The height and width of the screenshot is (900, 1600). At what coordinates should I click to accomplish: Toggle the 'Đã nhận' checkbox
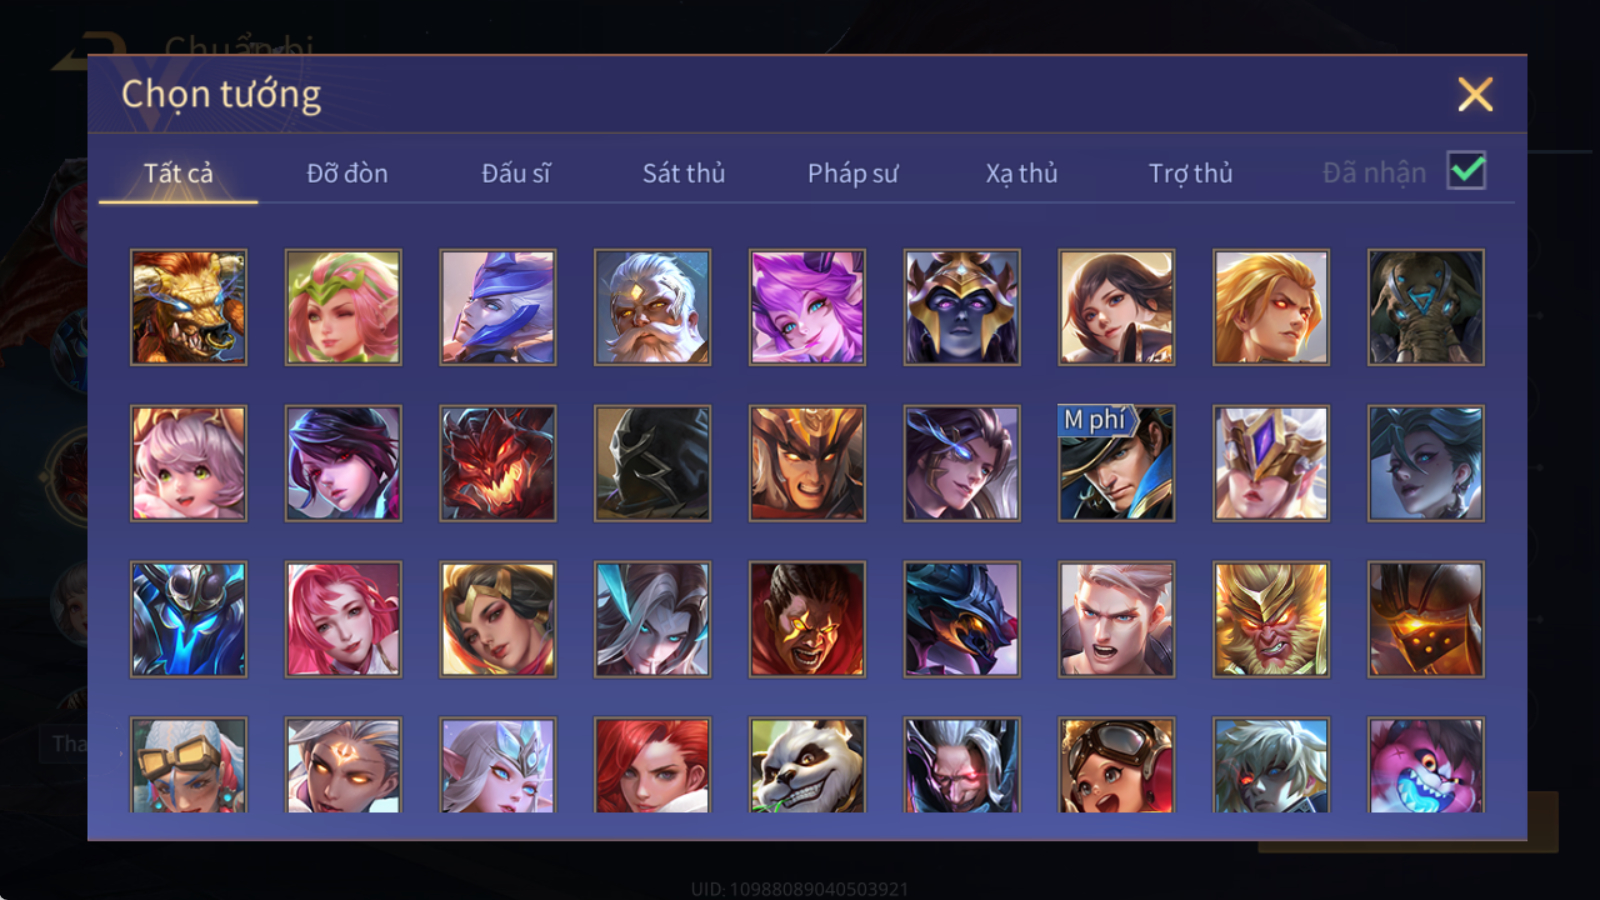click(1466, 171)
